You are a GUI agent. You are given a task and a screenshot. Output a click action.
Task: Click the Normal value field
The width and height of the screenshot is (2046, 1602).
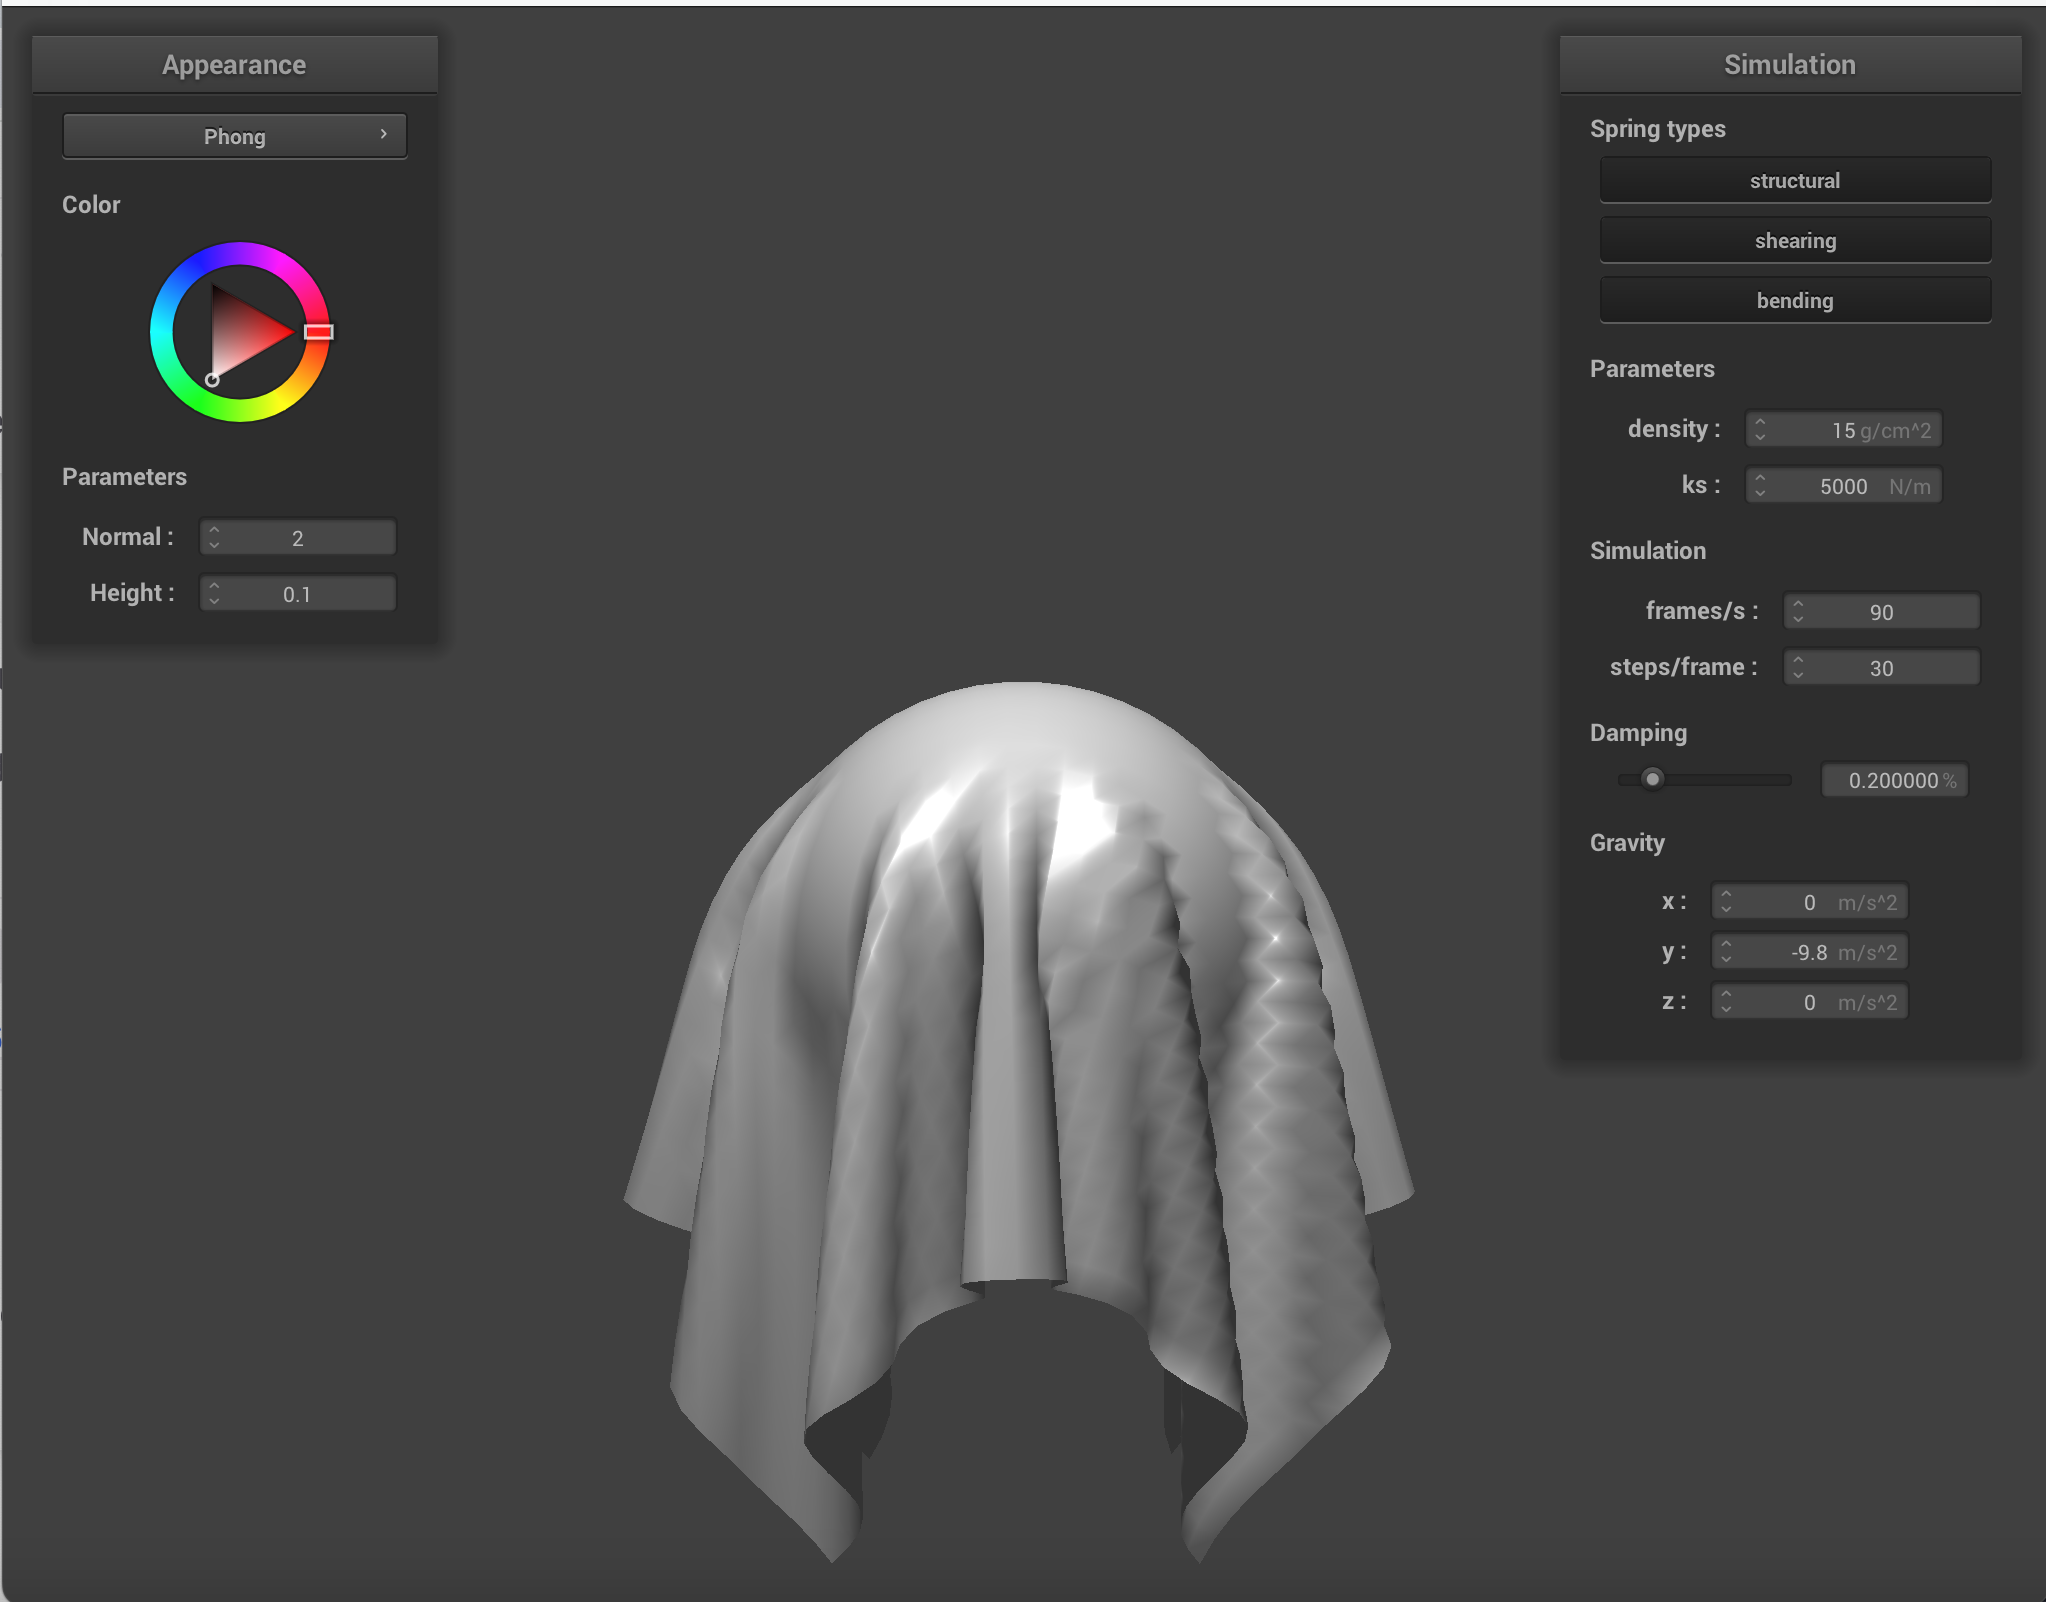tap(298, 537)
